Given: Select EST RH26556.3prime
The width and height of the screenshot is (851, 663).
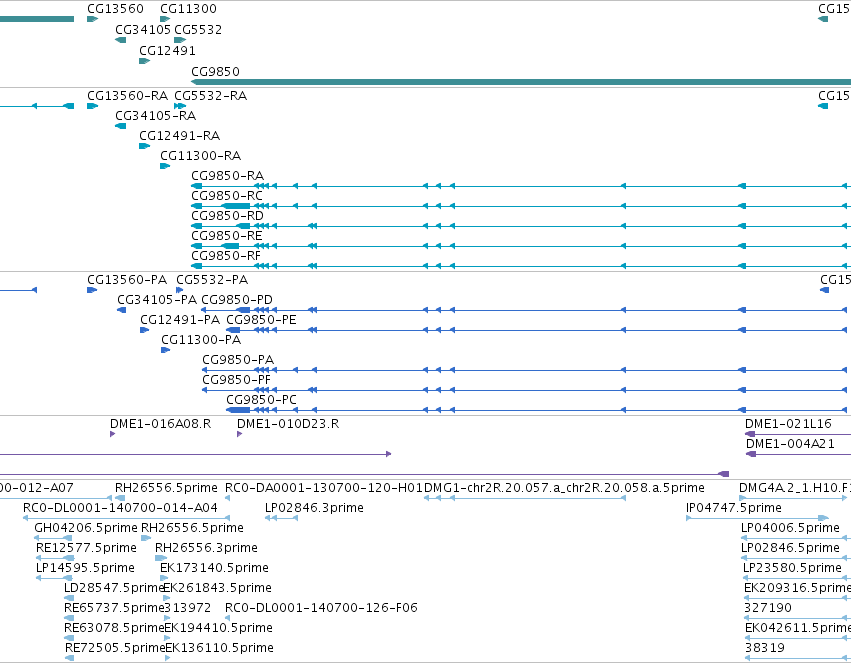Looking at the screenshot, I should coord(206,549).
